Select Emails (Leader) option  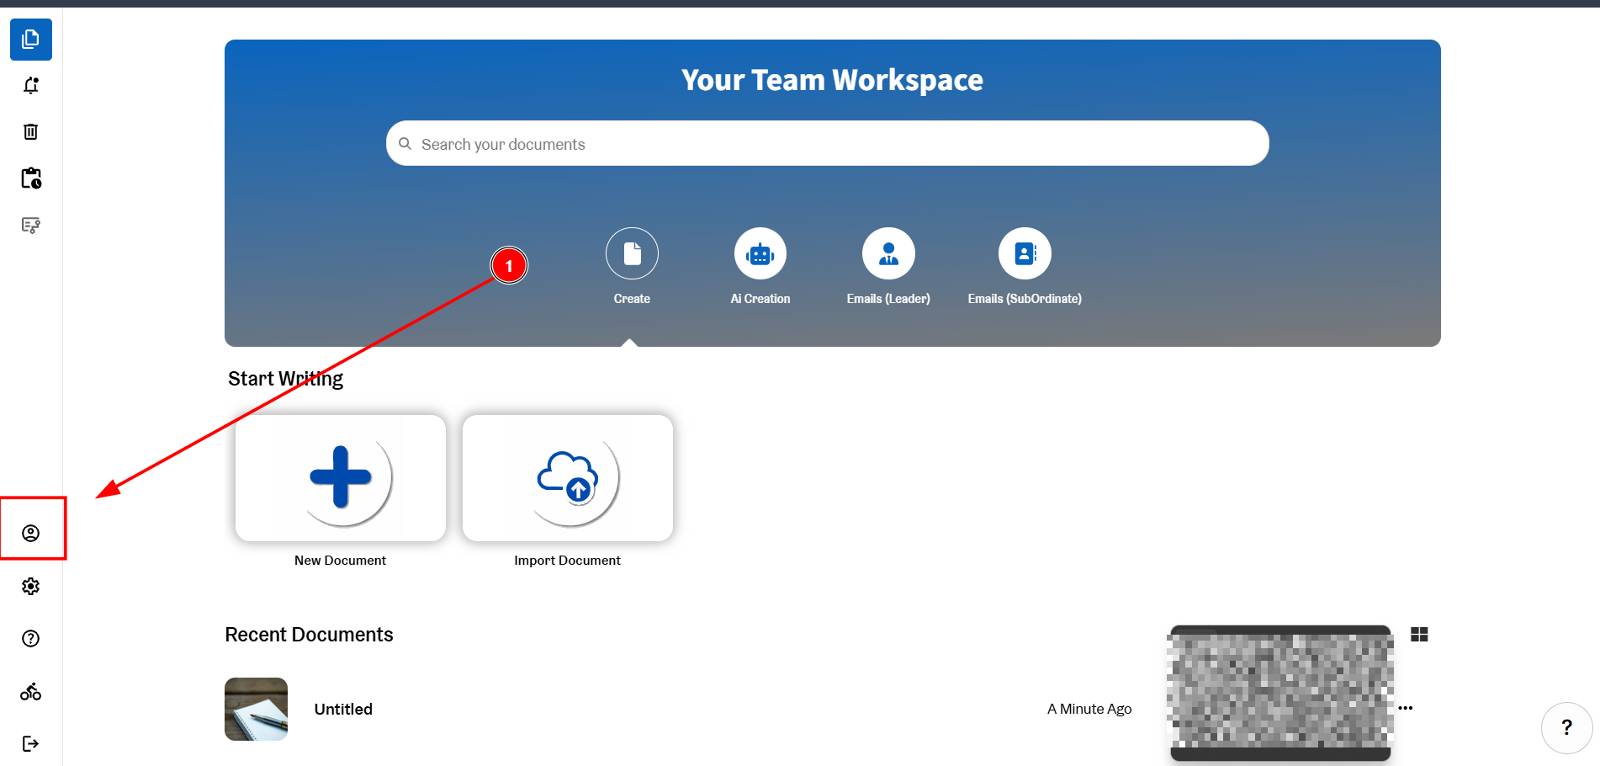tap(888, 254)
